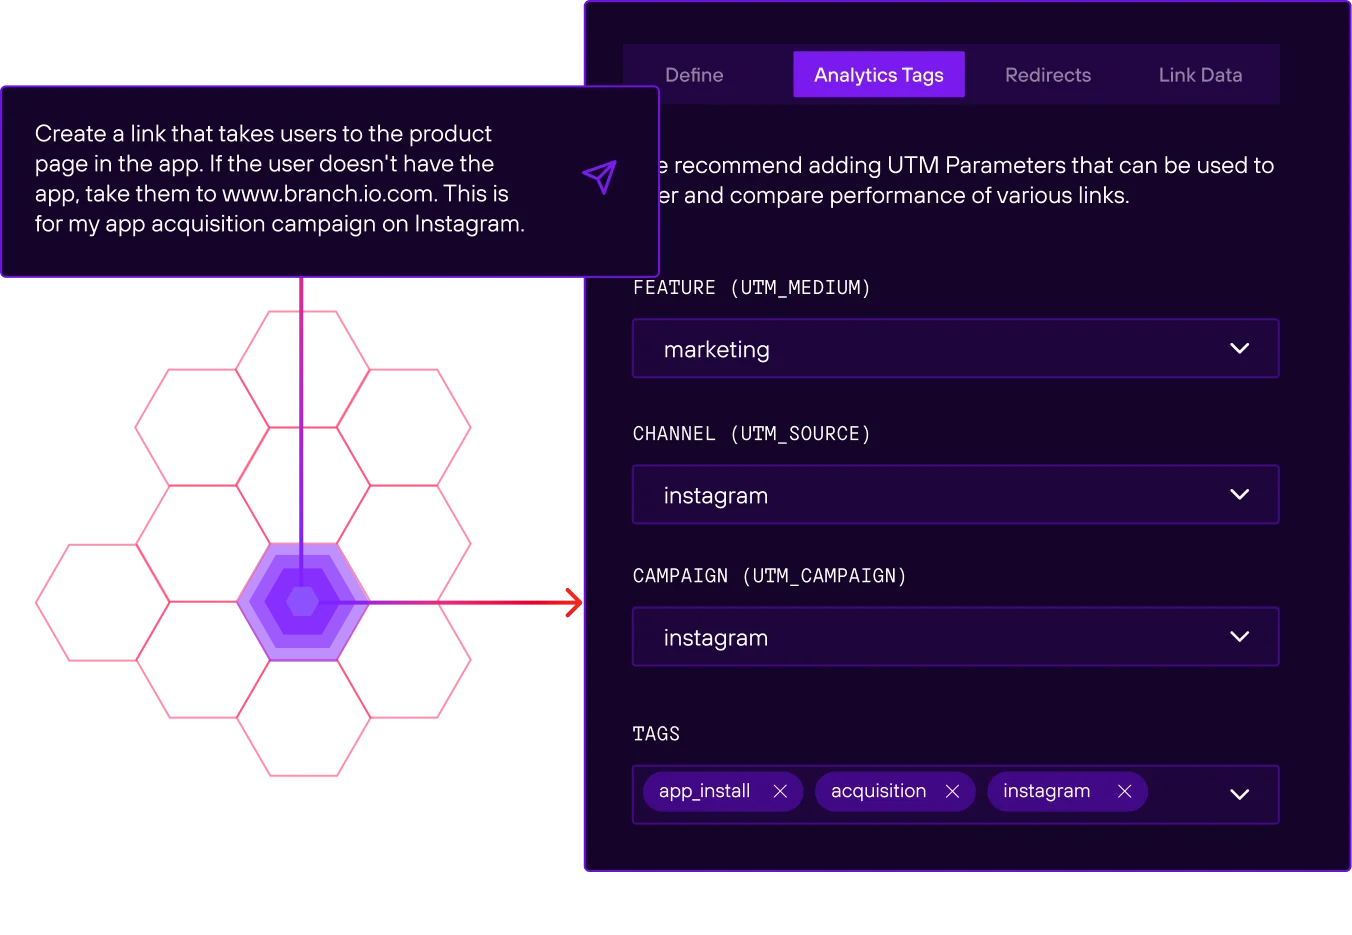The image size is (1352, 935).
Task: Click the small hexagon inside the purple node
Action: tap(303, 602)
